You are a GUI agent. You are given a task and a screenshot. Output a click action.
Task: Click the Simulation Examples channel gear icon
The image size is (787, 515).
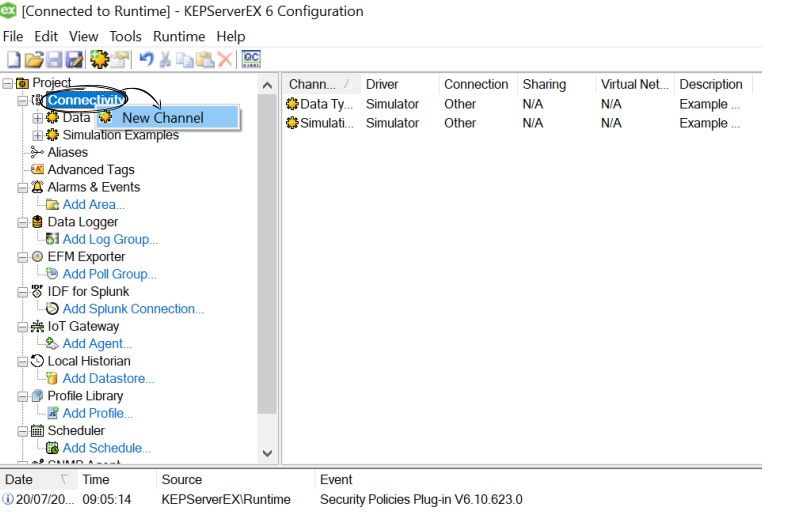52,135
